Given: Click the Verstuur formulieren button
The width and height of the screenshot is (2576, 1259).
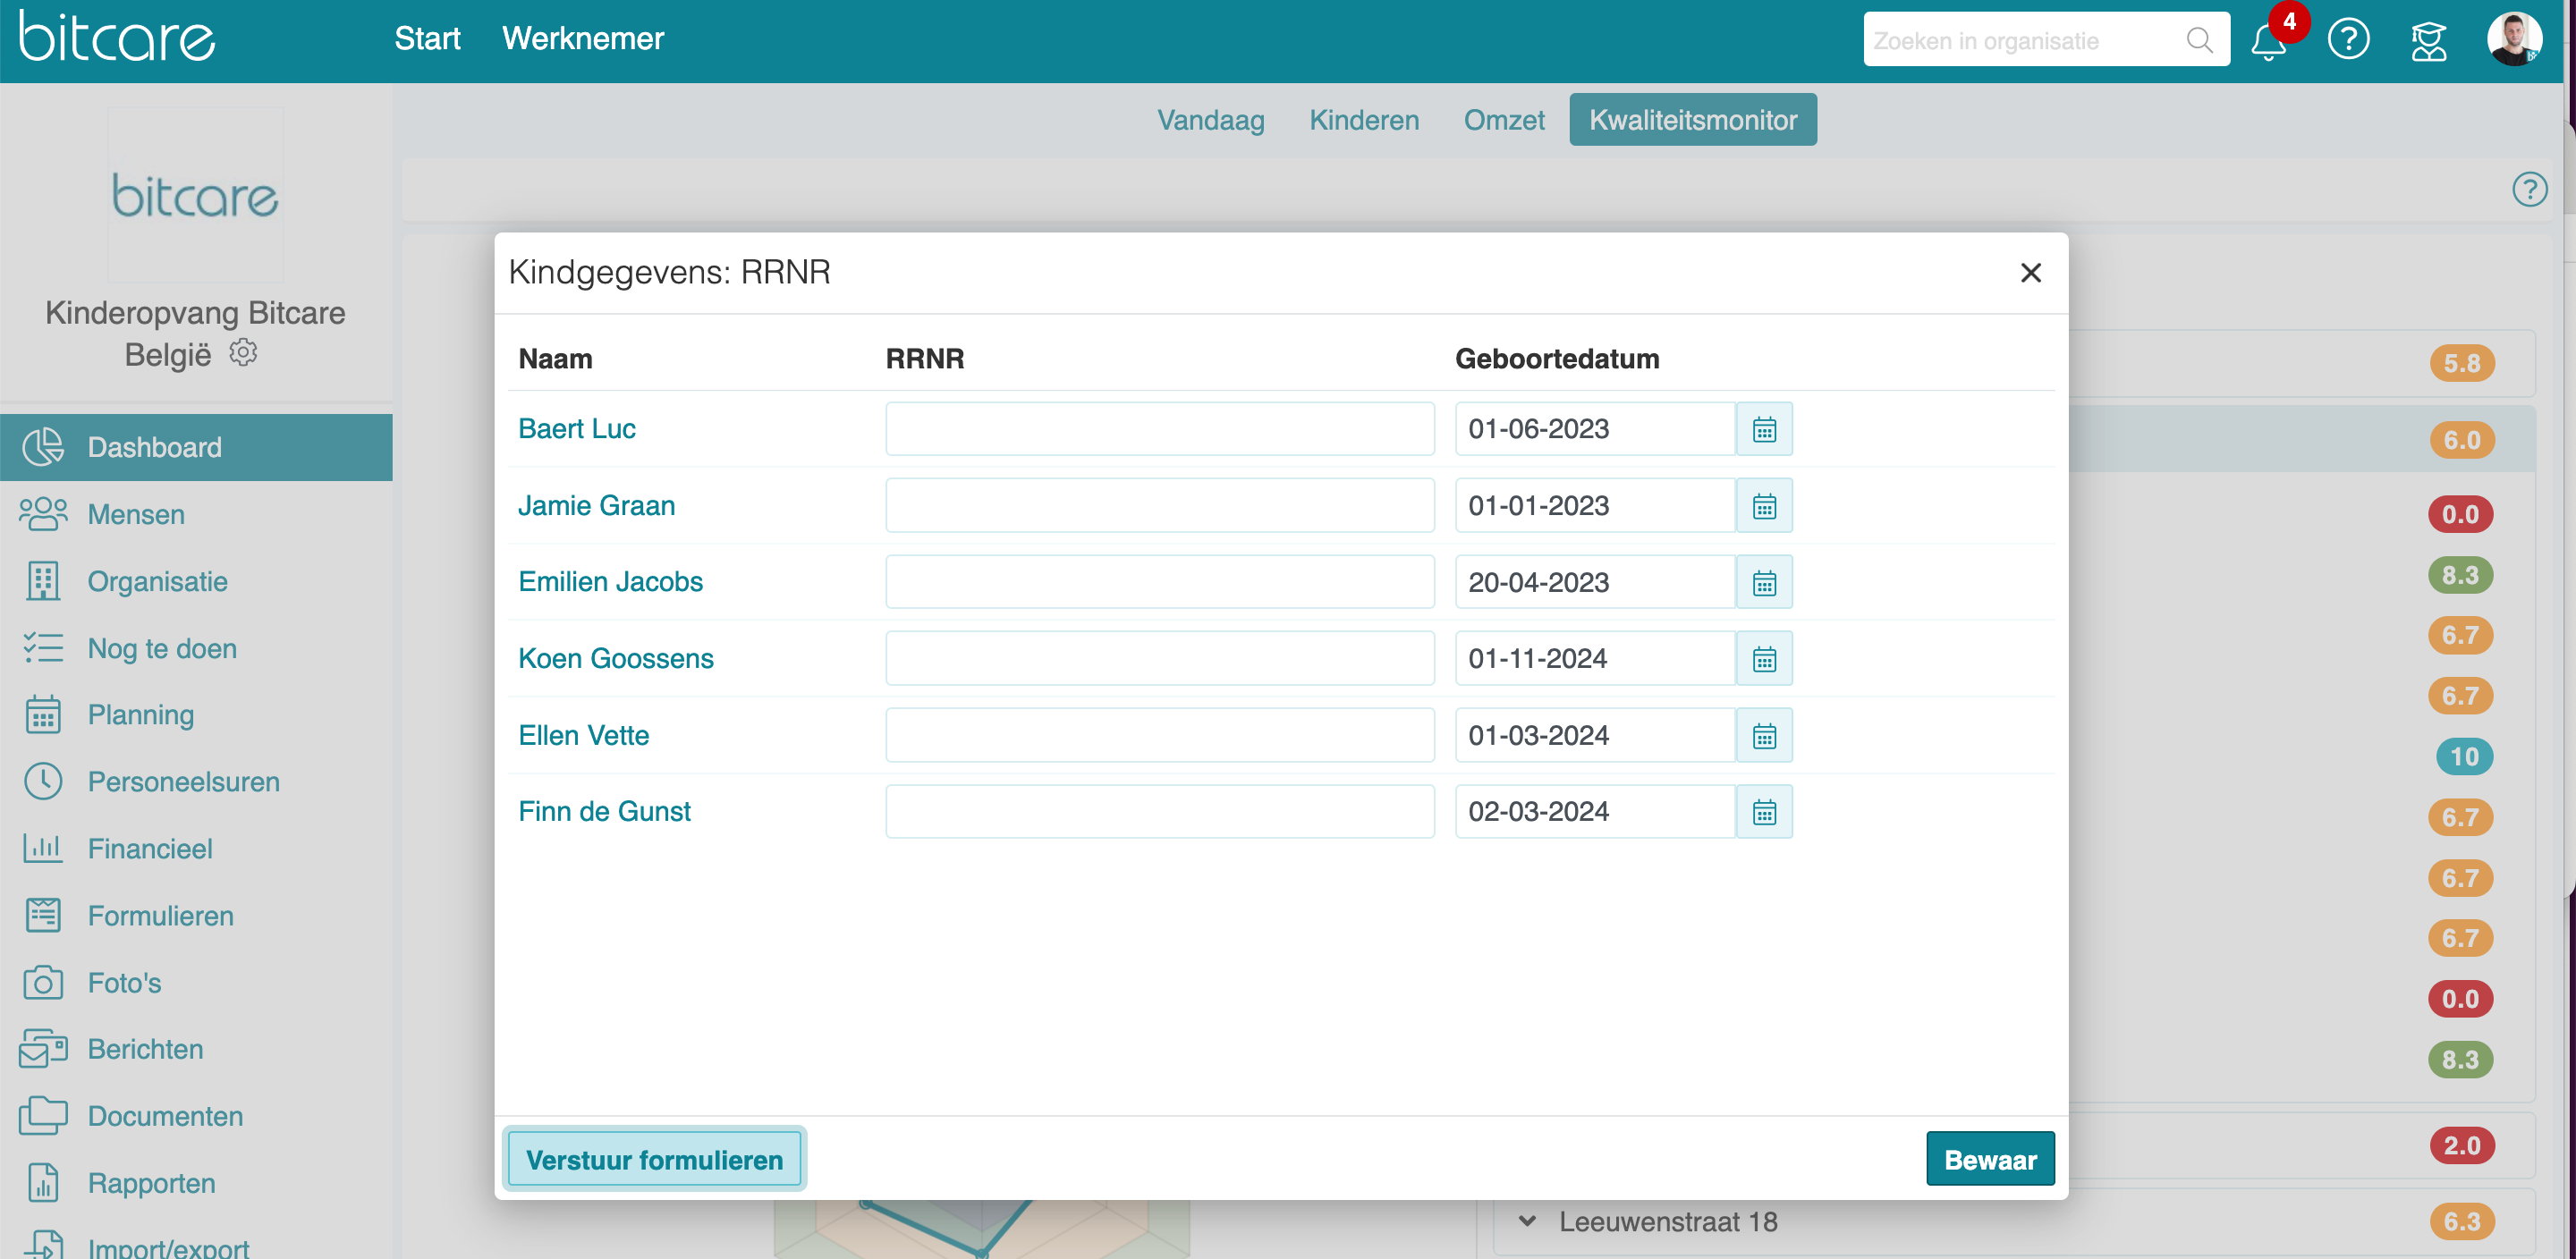Looking at the screenshot, I should click(x=654, y=1159).
